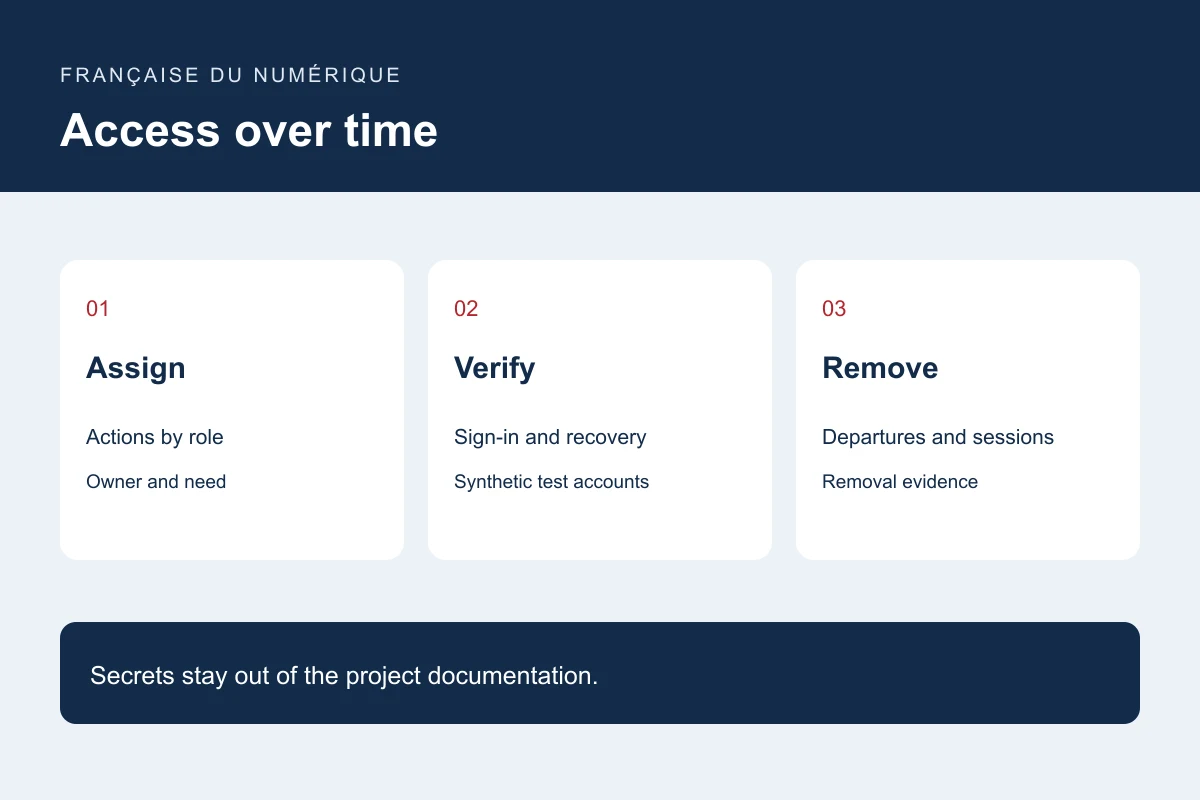Click the "FRANÇAISE DU NUMÉRIQUE" header label
Screen dimensions: 1200x800
click(x=230, y=75)
